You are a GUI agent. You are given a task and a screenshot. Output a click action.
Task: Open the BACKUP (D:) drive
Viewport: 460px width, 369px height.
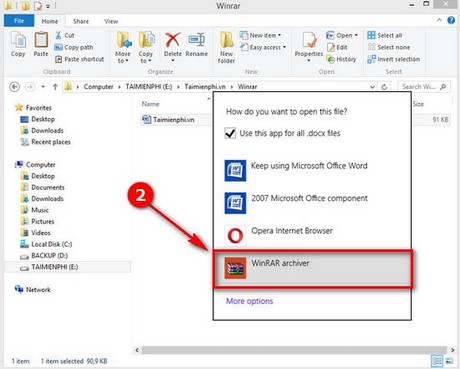[44, 255]
